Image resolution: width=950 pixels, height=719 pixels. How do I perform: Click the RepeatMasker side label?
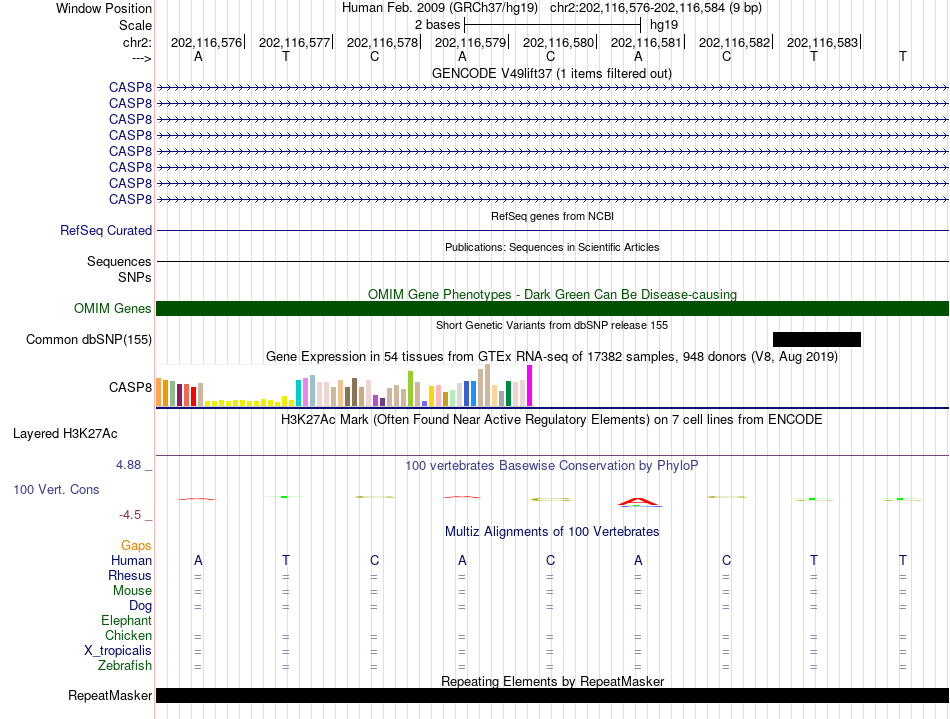[x=110, y=695]
